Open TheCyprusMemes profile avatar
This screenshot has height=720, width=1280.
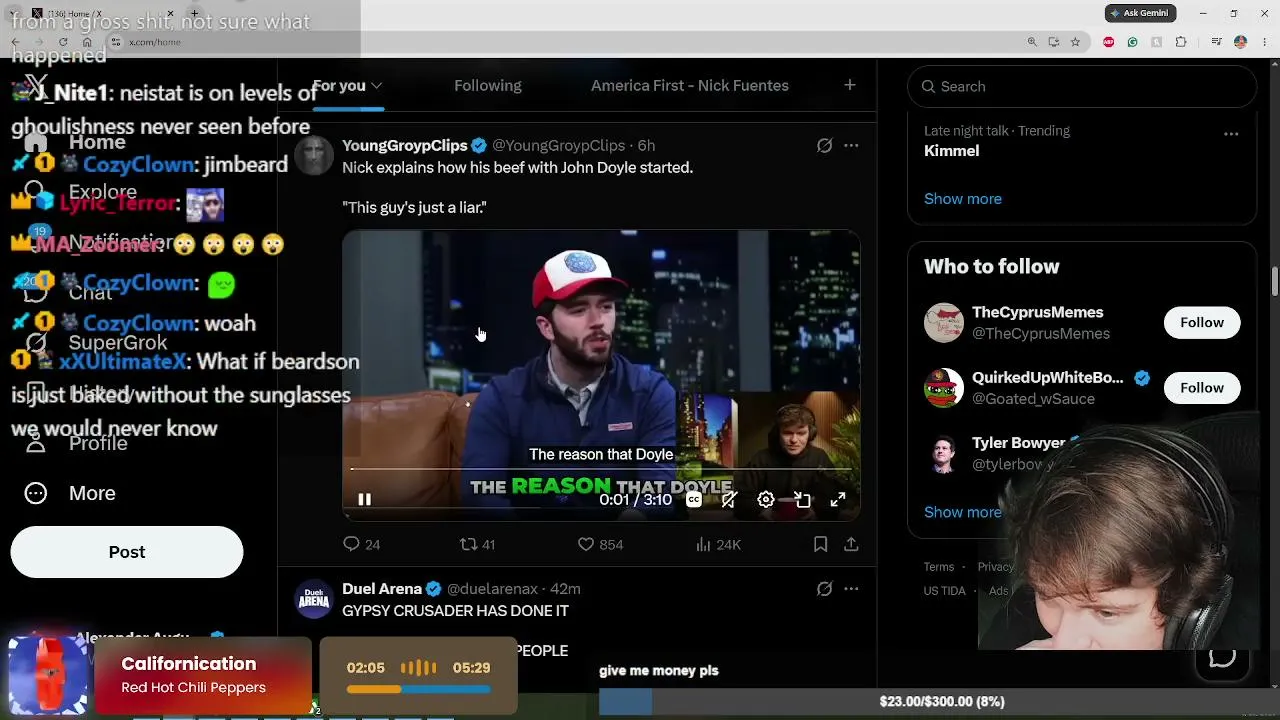click(x=943, y=322)
